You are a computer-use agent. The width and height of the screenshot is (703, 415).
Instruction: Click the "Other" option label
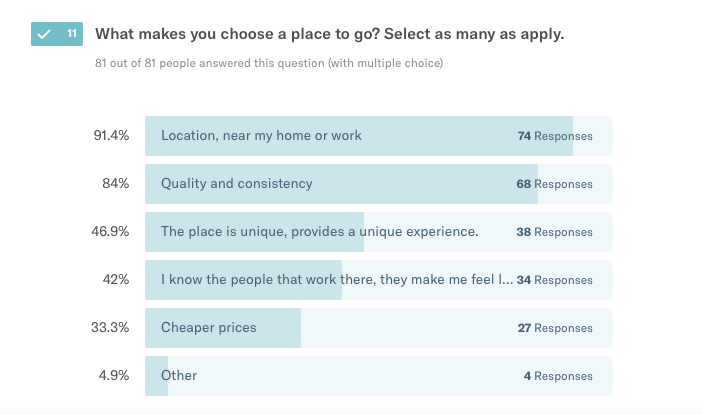click(x=179, y=376)
